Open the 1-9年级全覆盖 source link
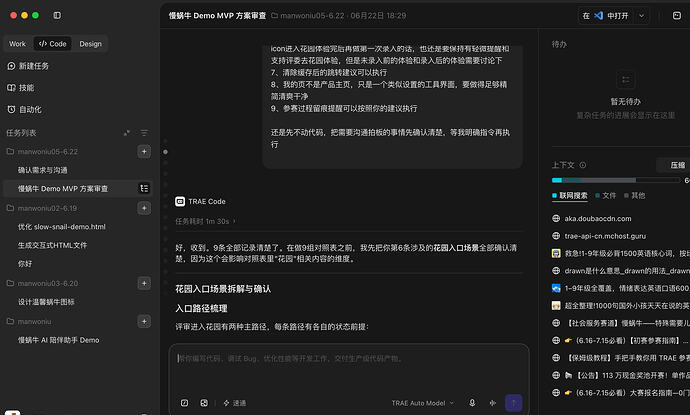The width and height of the screenshot is (690, 415). tap(621, 288)
